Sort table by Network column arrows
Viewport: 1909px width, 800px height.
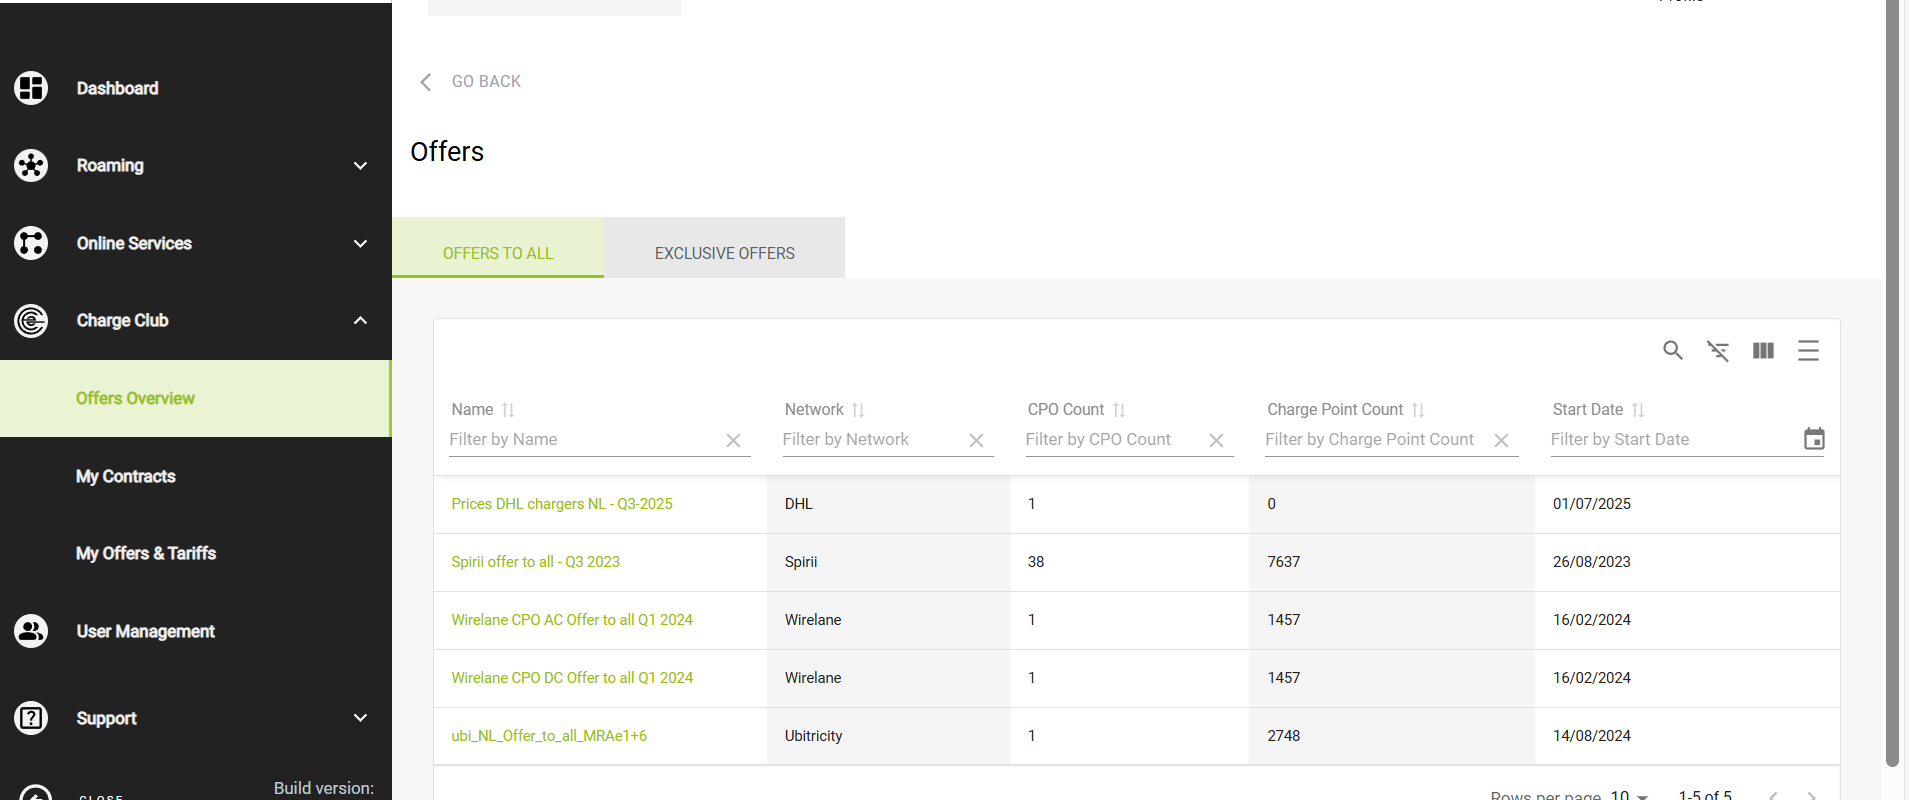click(x=858, y=410)
